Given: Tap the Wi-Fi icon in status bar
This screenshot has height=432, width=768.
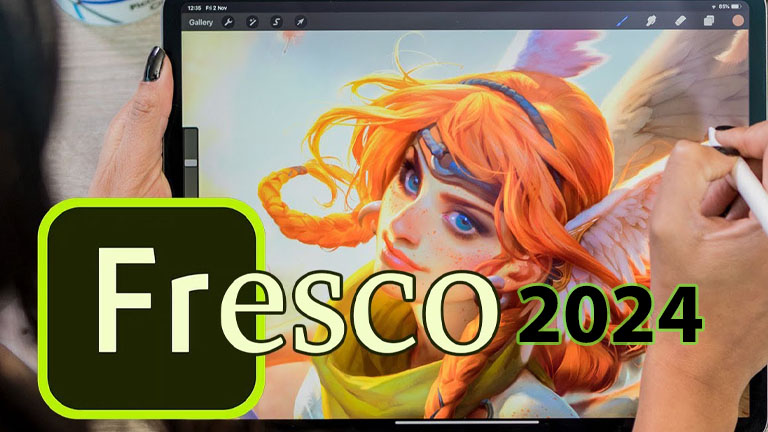Looking at the screenshot, I should click(x=714, y=7).
